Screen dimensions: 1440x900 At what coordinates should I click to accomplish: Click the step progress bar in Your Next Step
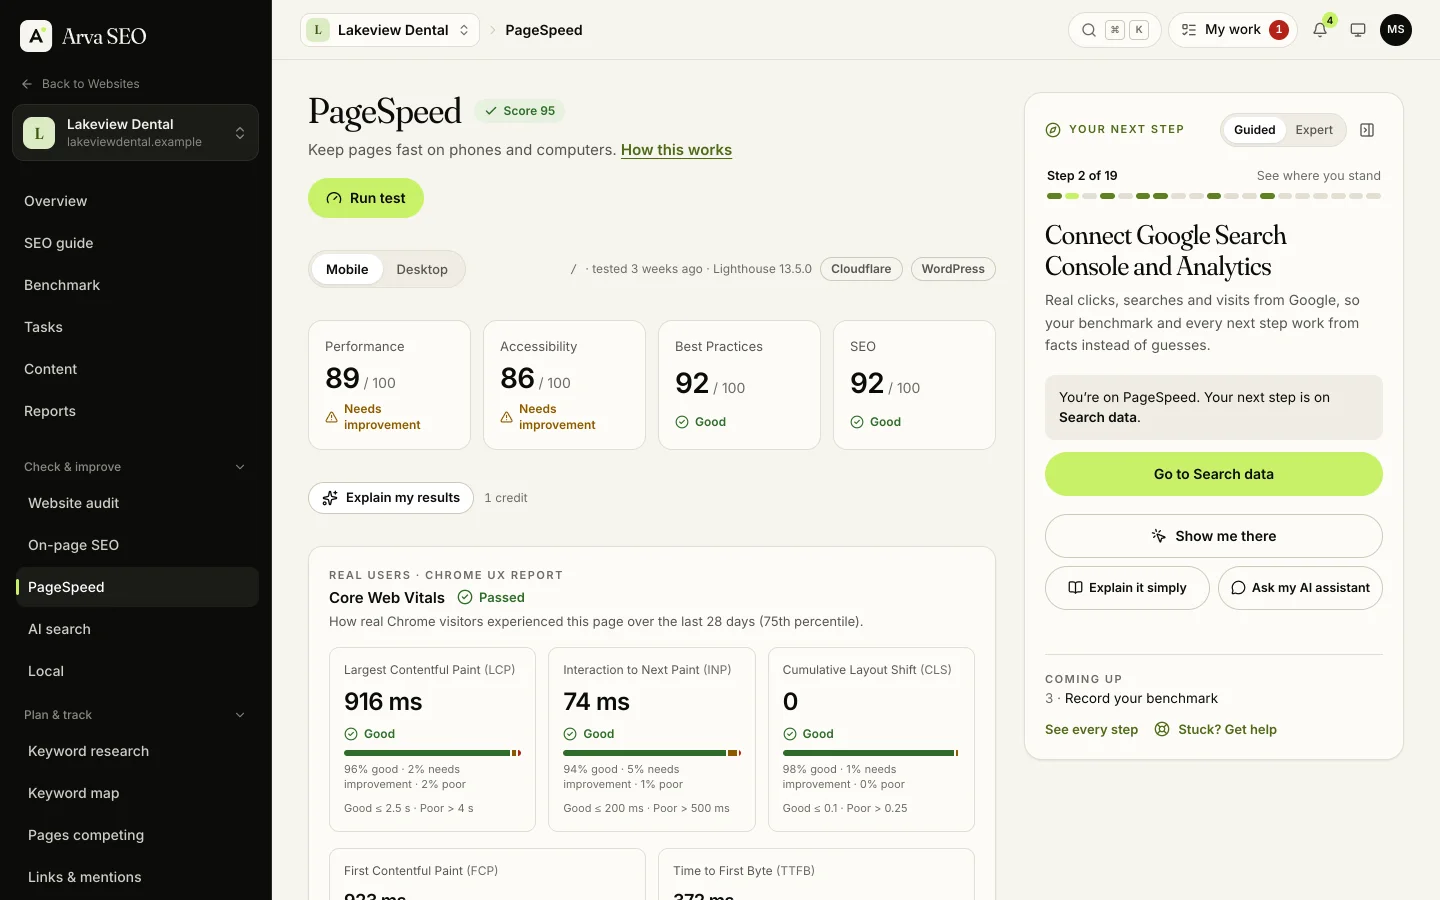(1214, 196)
